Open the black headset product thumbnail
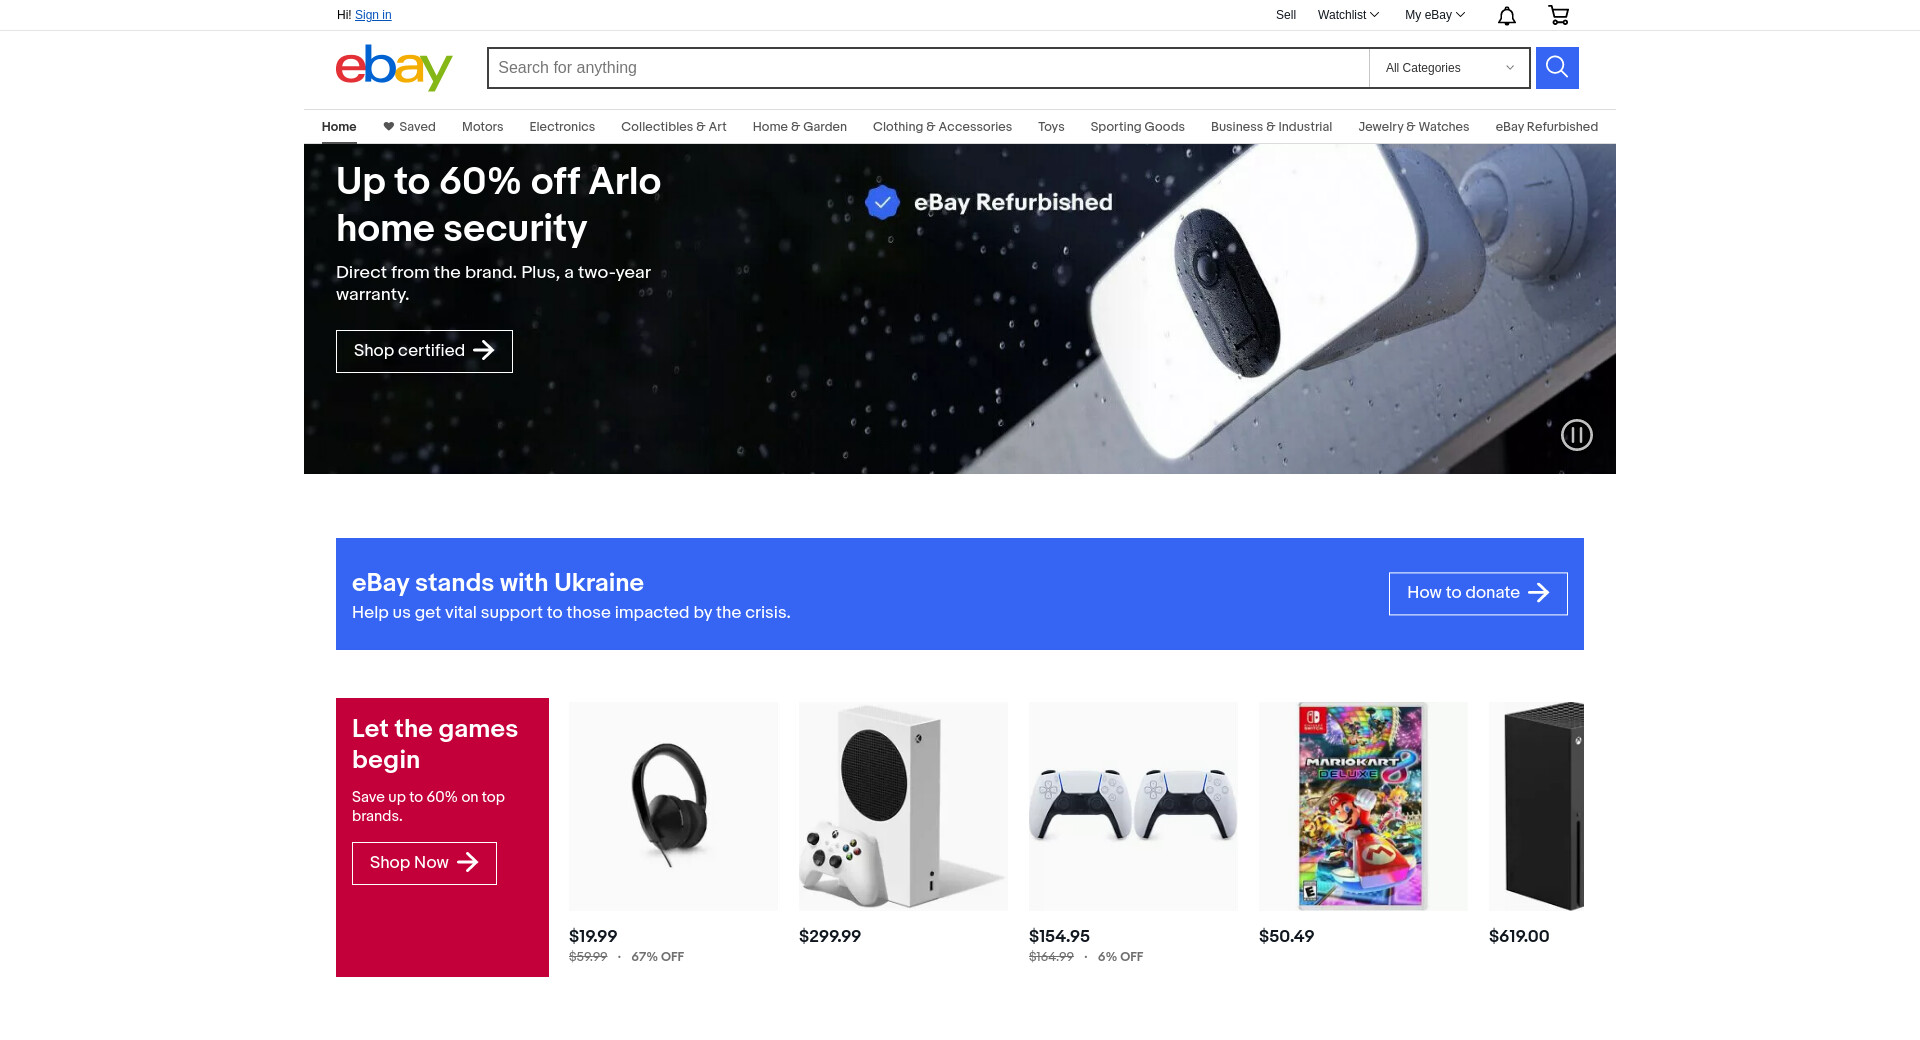1920x1040 pixels. pyautogui.click(x=673, y=806)
